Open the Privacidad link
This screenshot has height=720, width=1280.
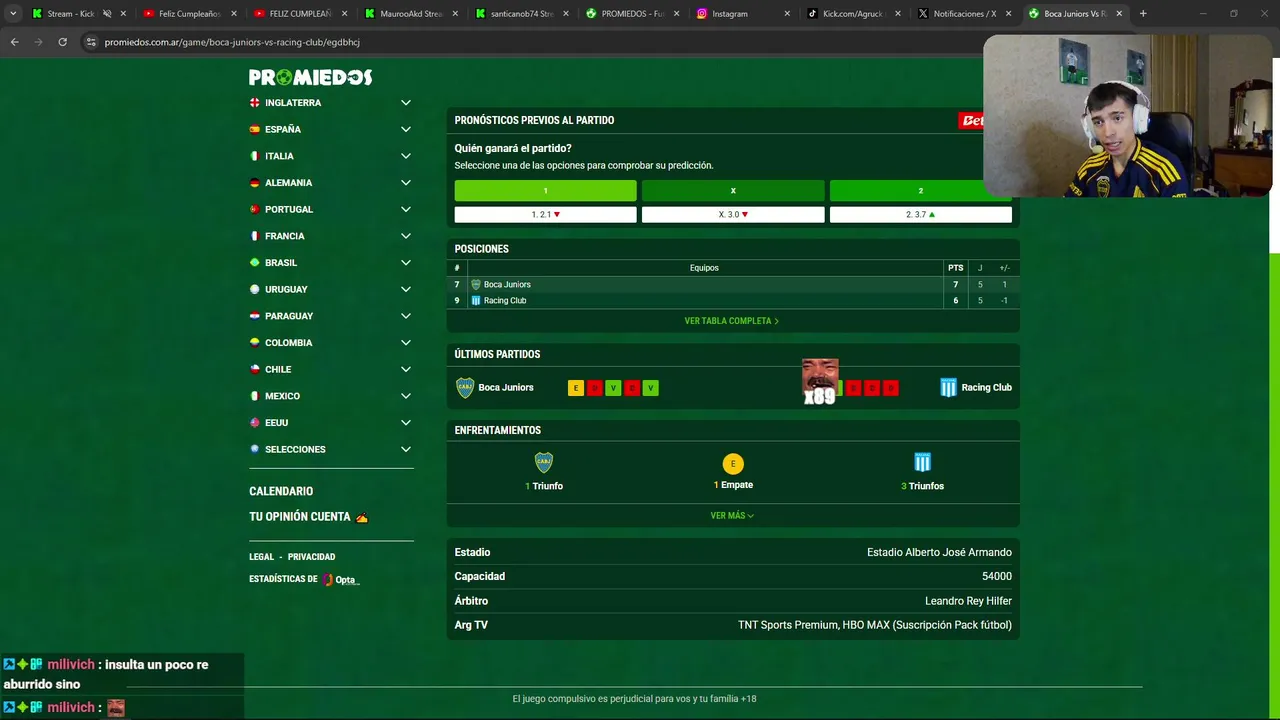pos(311,557)
